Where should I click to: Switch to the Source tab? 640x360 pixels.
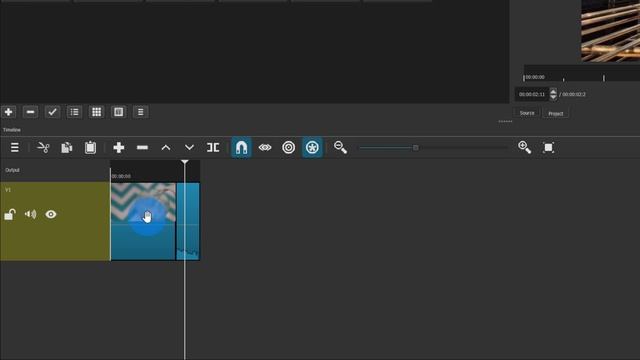click(527, 113)
